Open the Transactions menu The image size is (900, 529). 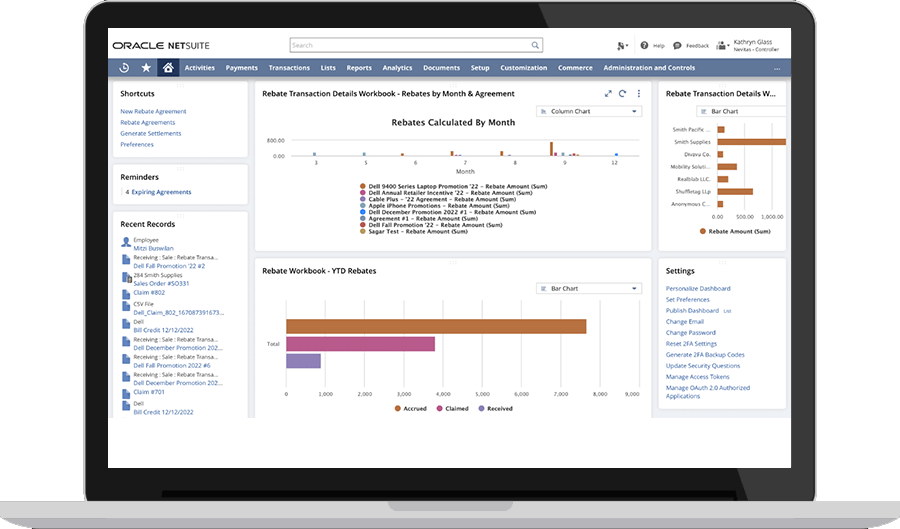[289, 68]
